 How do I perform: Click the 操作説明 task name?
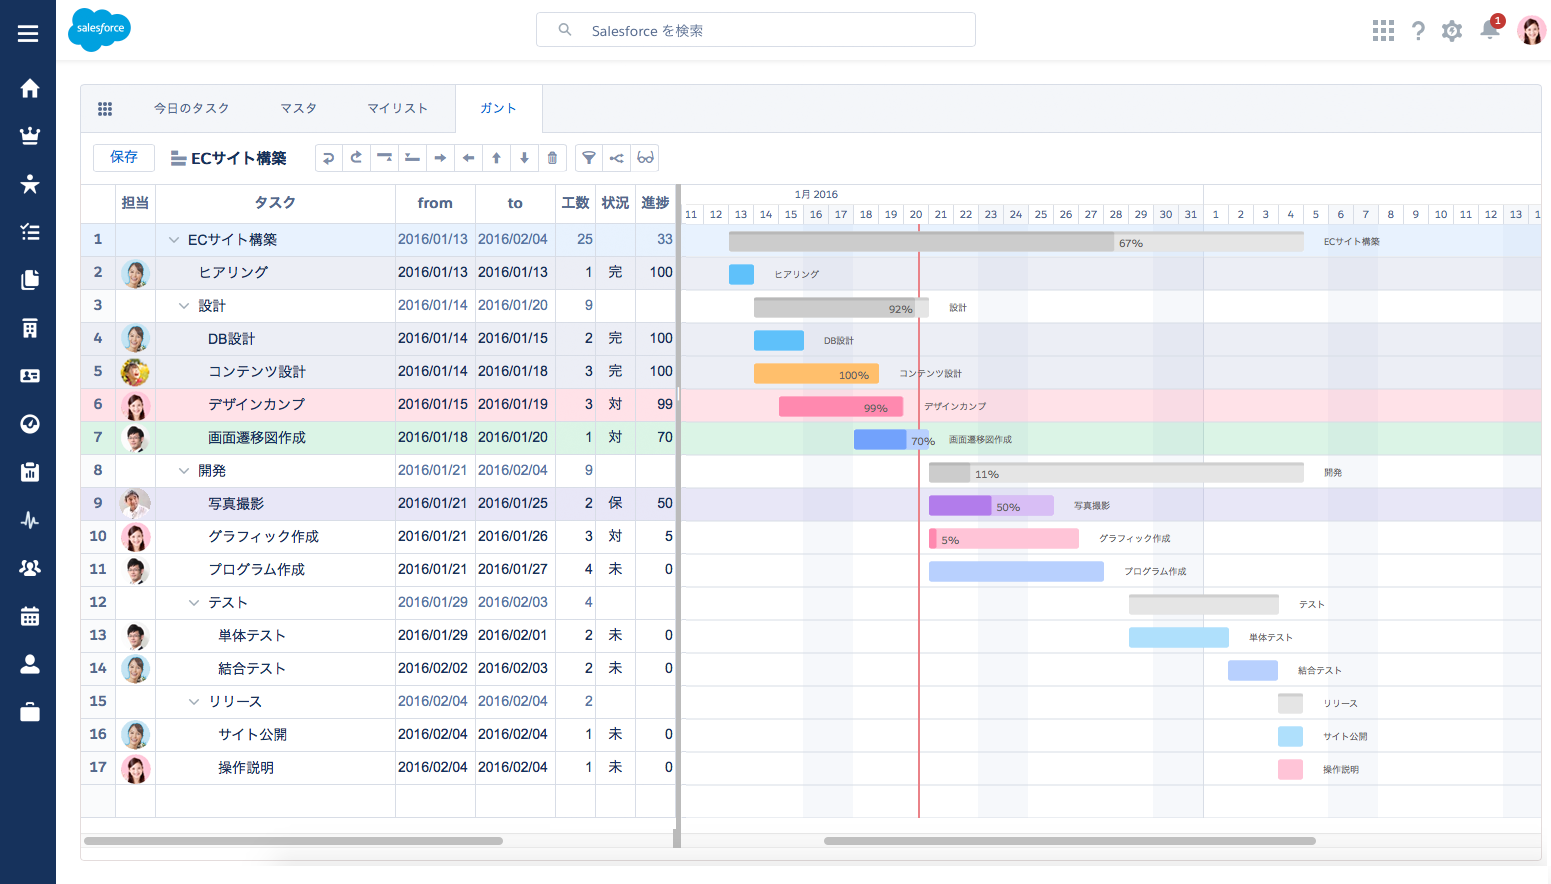(x=246, y=767)
